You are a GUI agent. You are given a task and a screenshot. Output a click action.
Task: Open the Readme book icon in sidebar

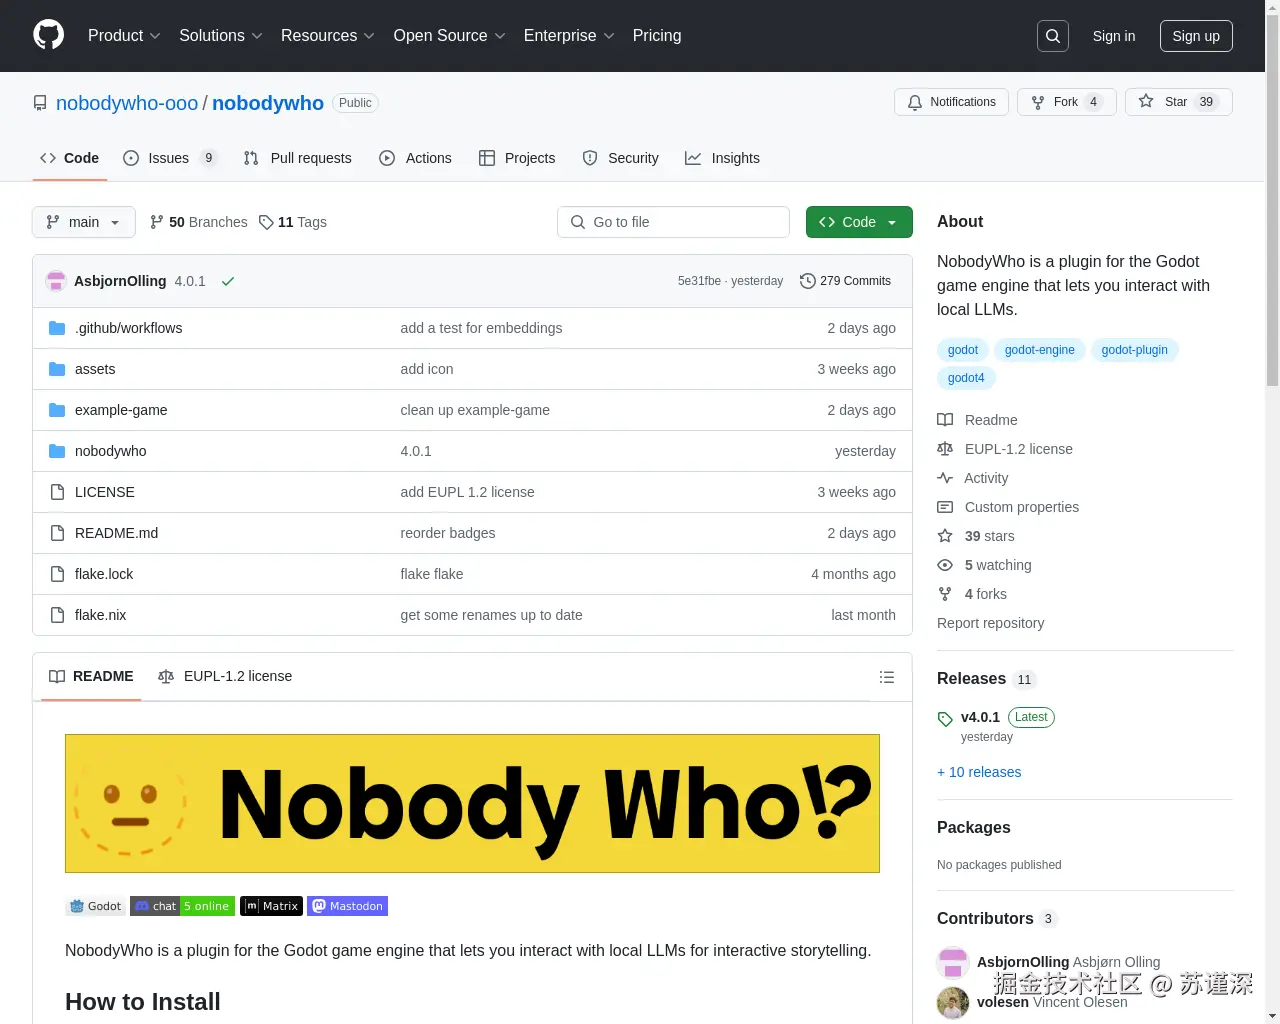pos(945,420)
